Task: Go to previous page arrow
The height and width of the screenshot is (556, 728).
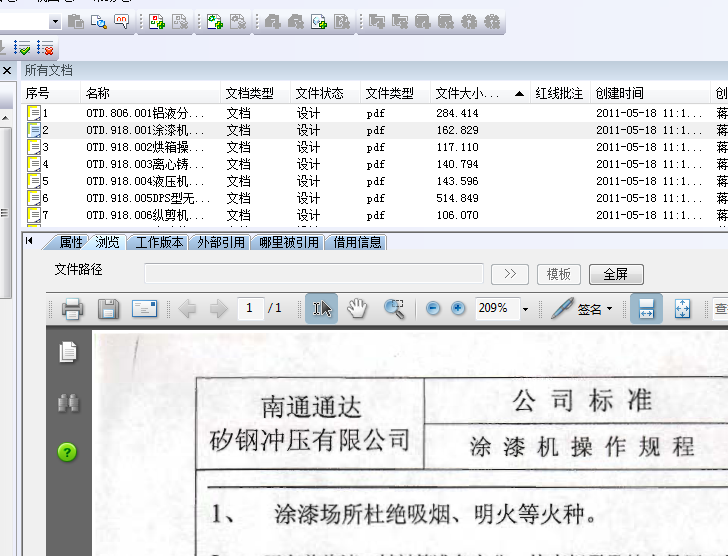Action: click(x=187, y=309)
